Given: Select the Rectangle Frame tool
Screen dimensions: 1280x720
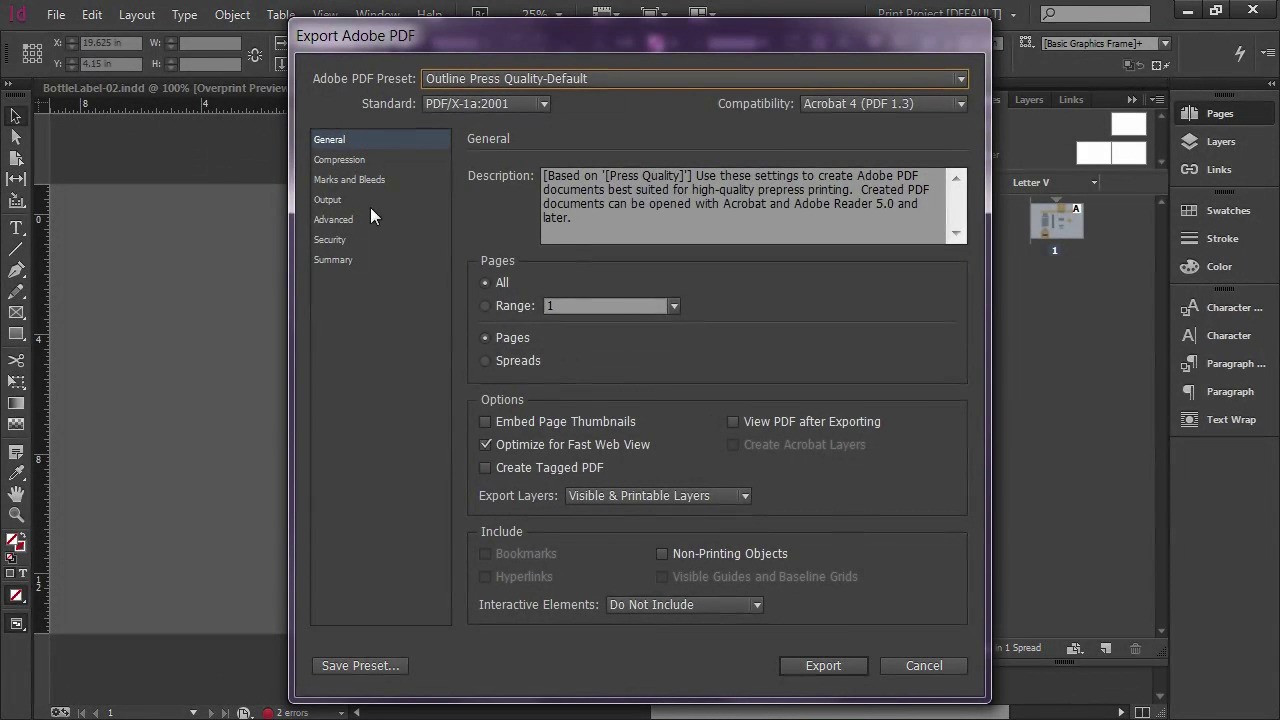Looking at the screenshot, I should (x=16, y=313).
